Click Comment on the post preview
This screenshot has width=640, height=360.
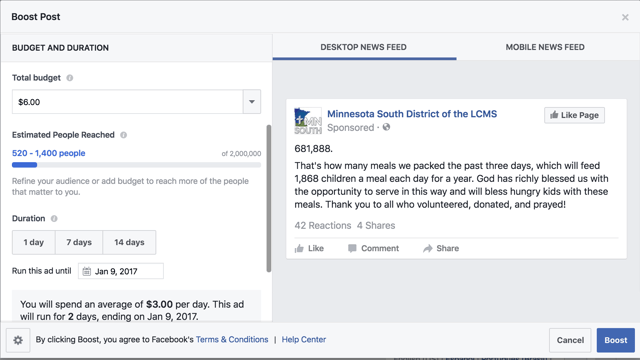pos(373,248)
